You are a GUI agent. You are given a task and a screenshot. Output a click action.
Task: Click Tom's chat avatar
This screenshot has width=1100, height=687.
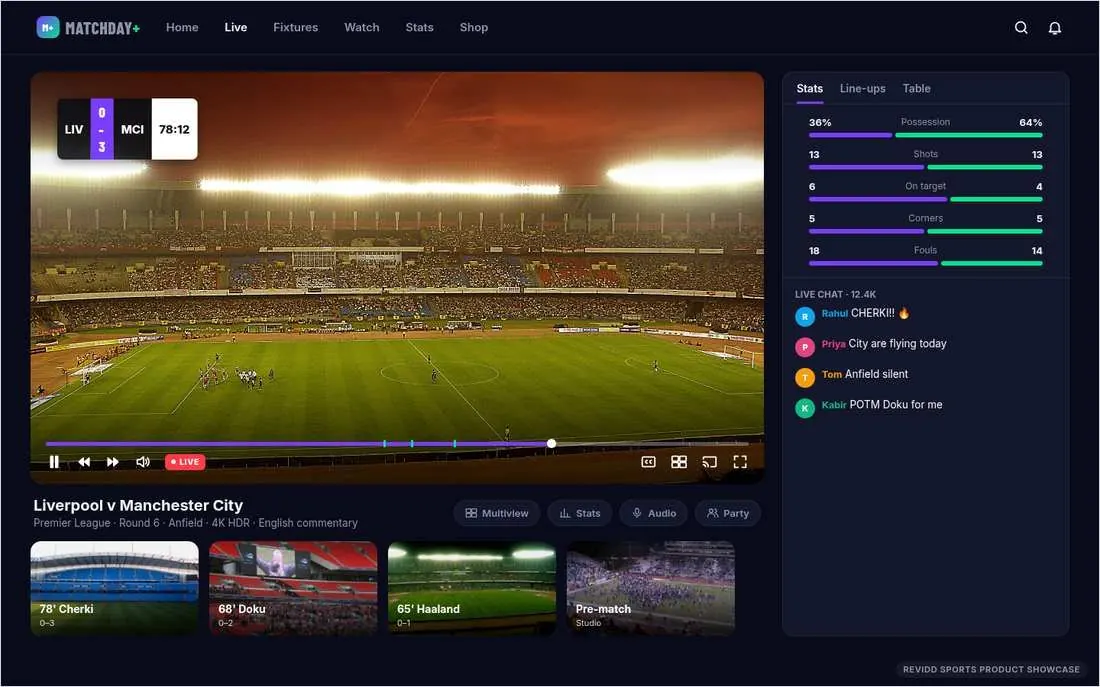pyautogui.click(x=805, y=378)
